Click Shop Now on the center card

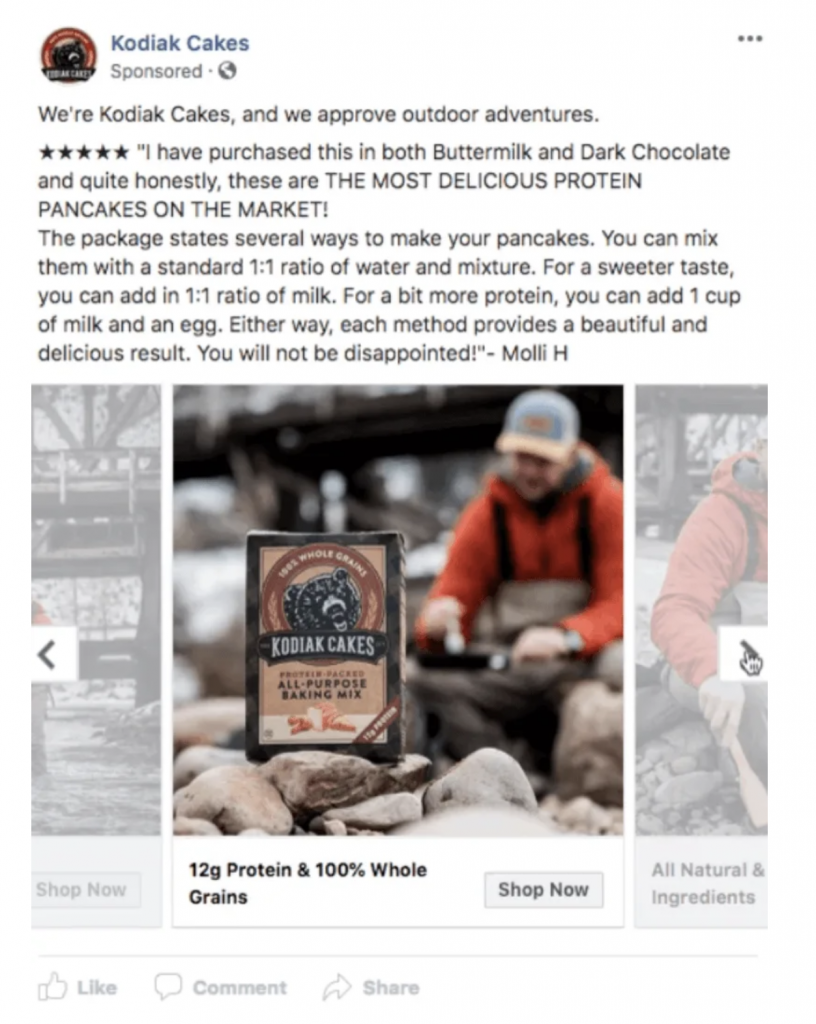click(x=543, y=889)
